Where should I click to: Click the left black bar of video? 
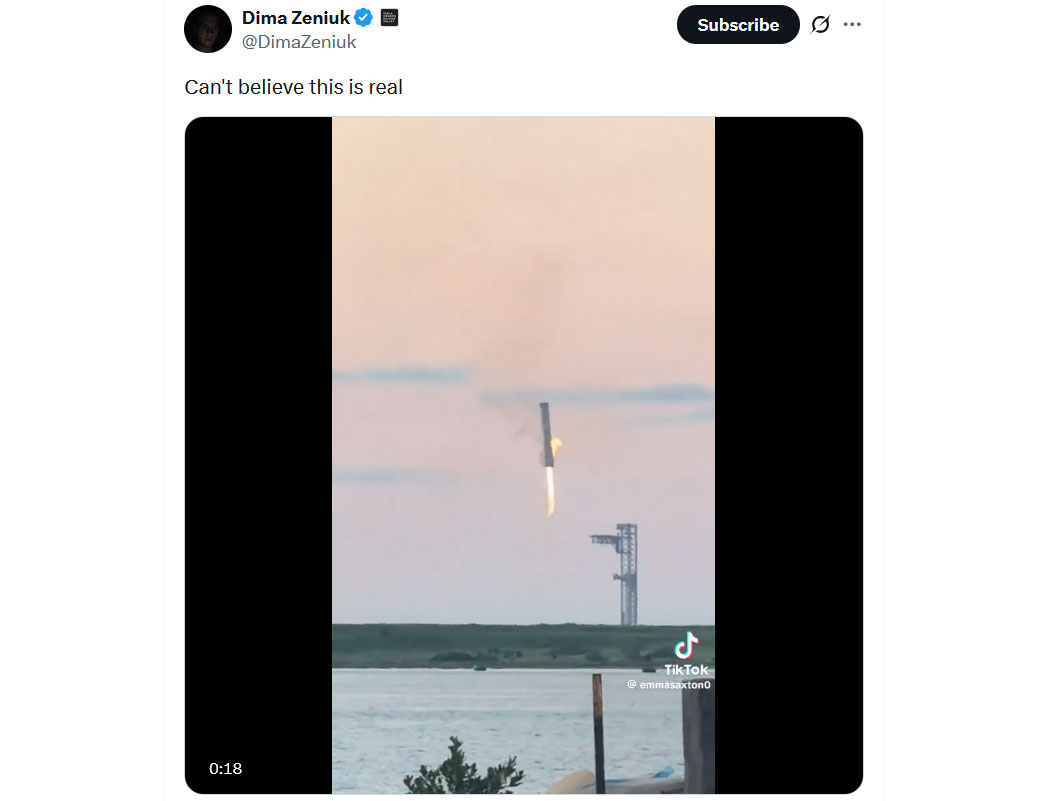[x=258, y=450]
